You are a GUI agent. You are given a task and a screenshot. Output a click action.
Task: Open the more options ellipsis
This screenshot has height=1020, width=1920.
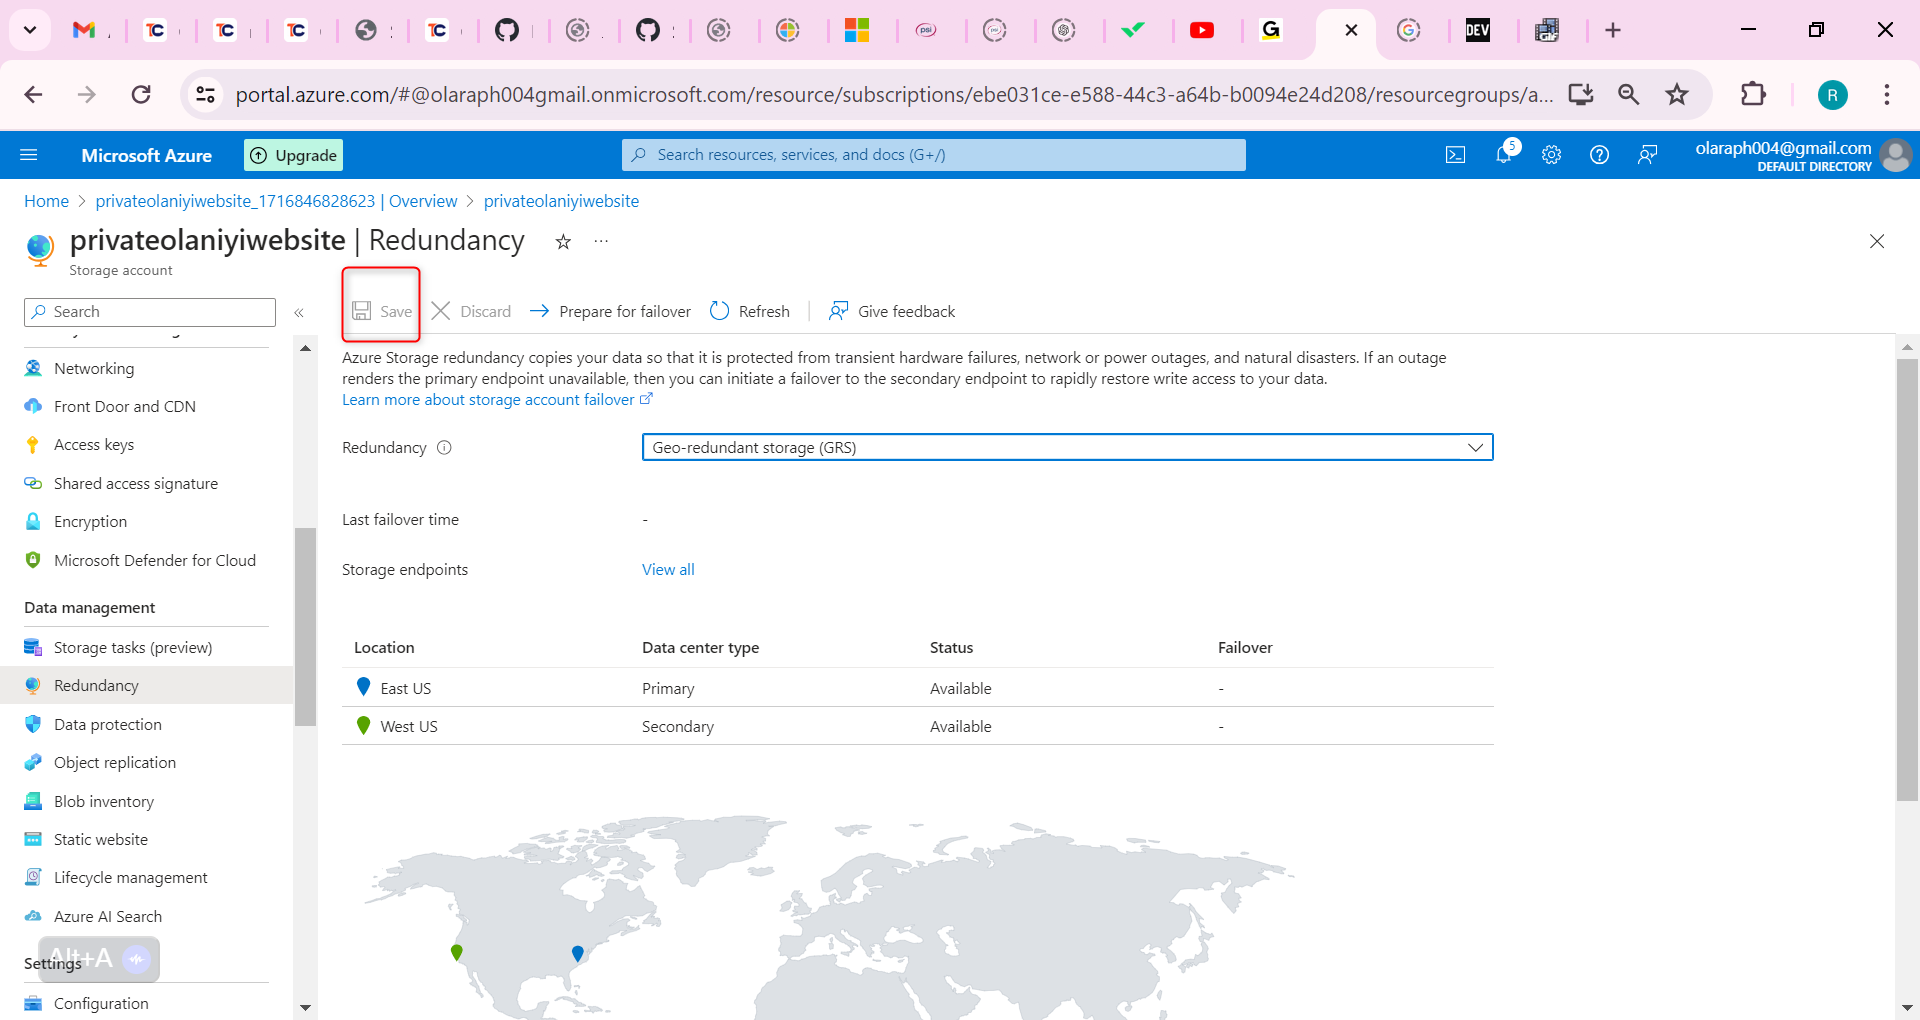[601, 242]
